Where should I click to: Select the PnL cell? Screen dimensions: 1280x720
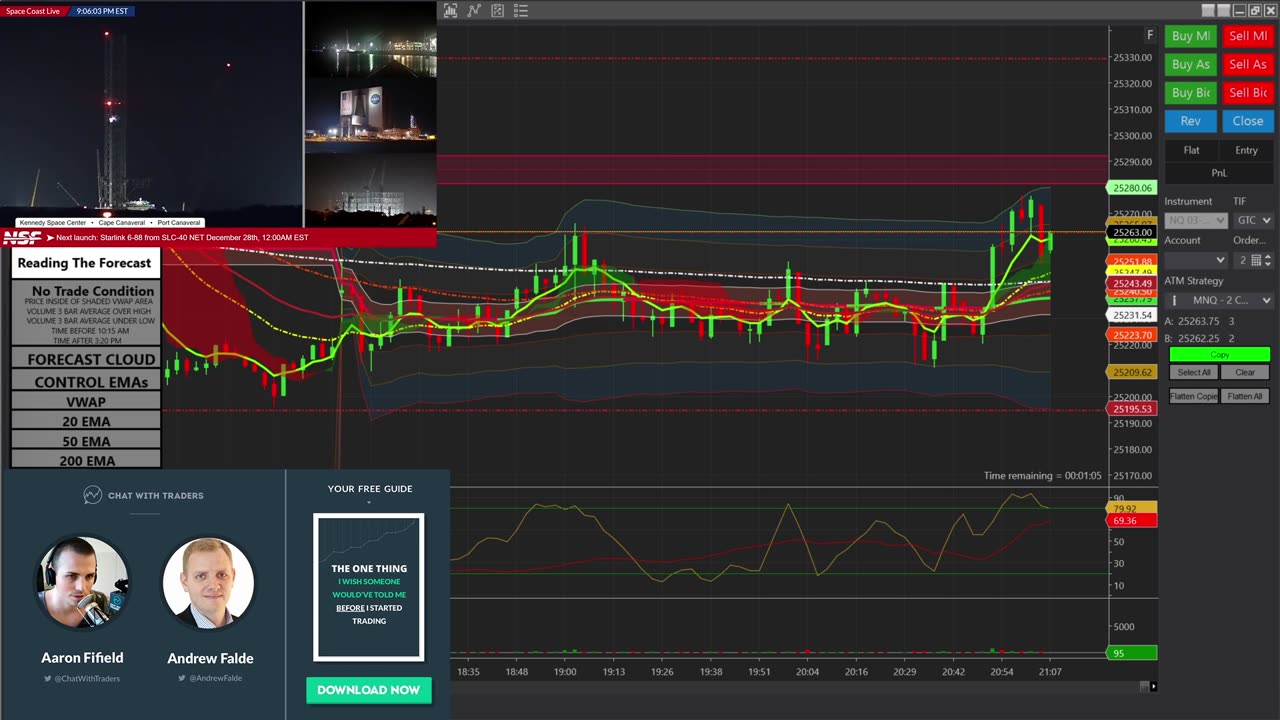coord(1219,173)
